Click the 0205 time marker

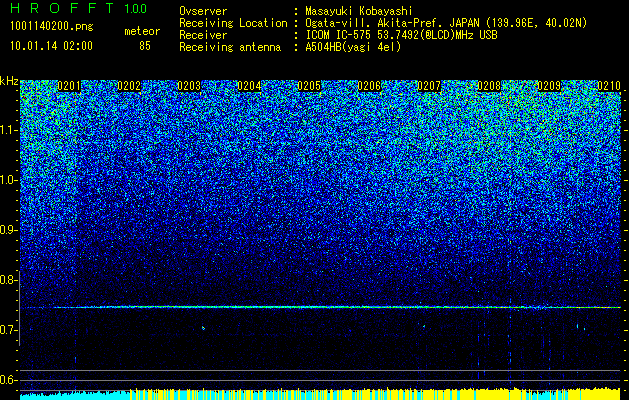[x=309, y=86]
